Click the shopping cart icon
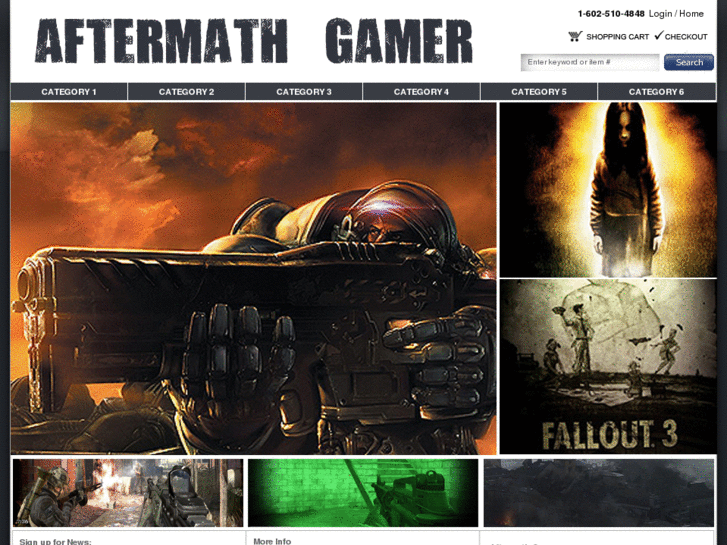The image size is (727, 545). pos(575,36)
